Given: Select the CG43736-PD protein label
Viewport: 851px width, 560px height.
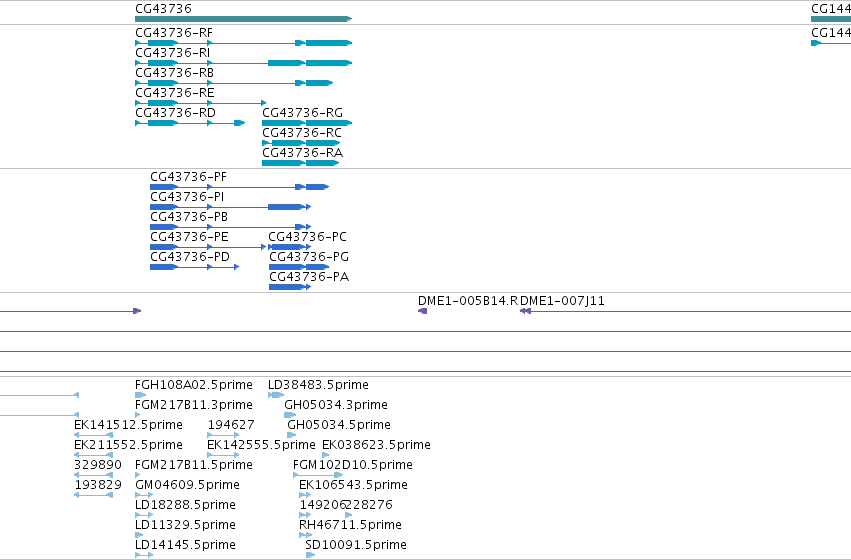Looking at the screenshot, I should click(190, 257).
